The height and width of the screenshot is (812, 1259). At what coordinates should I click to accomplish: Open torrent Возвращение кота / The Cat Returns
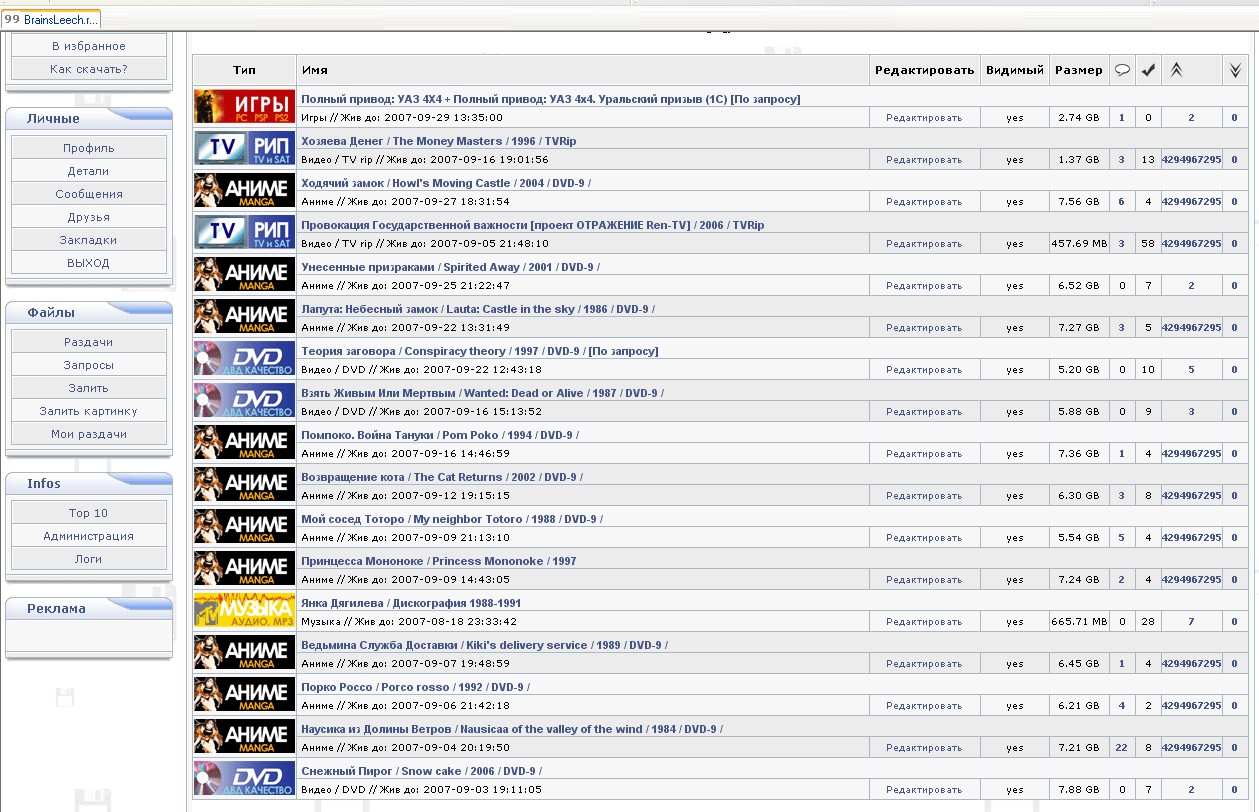441,477
